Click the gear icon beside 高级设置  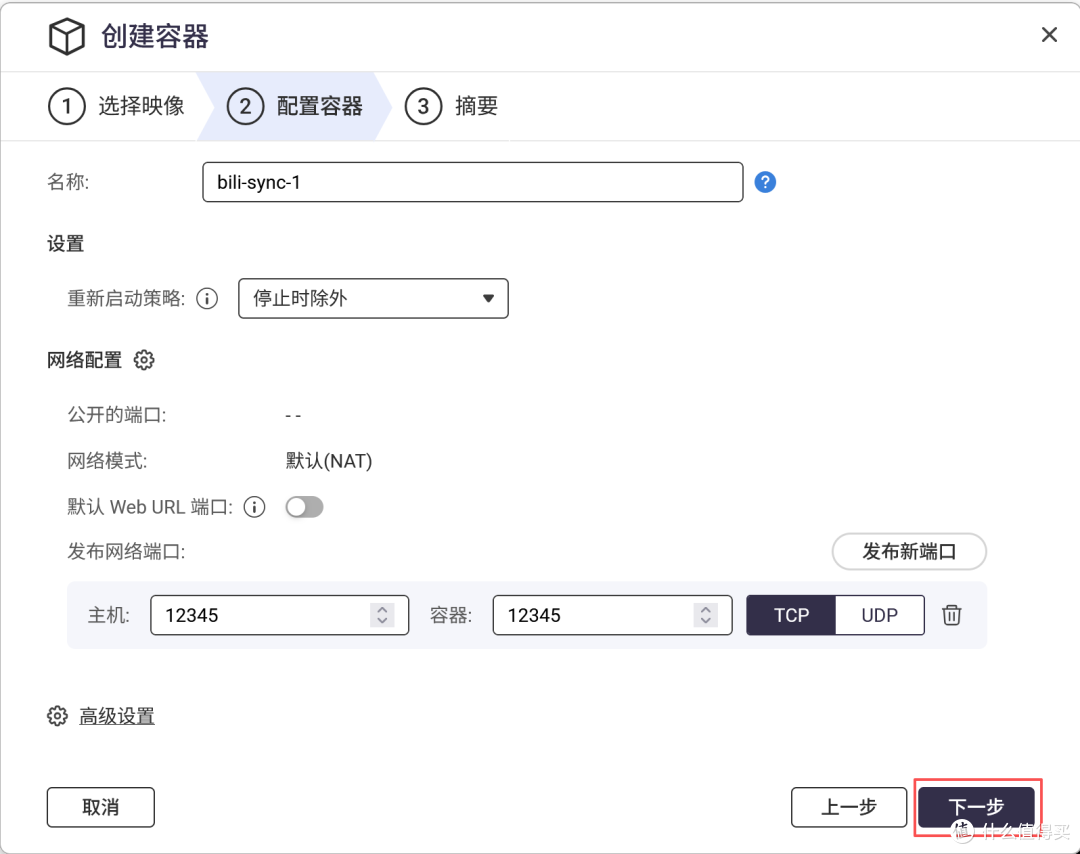pyautogui.click(x=57, y=716)
